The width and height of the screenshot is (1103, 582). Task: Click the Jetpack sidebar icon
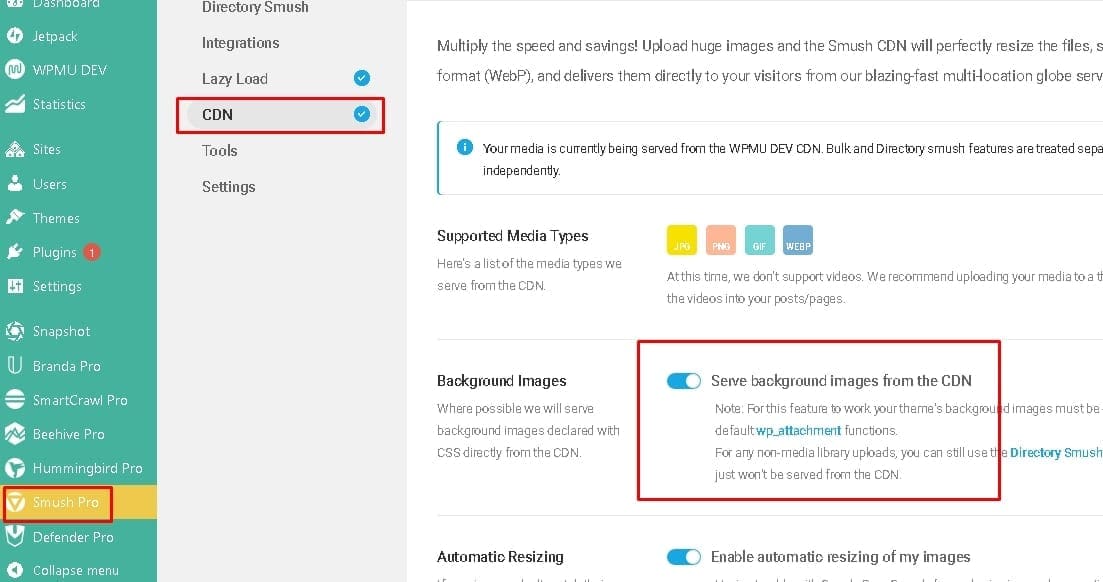[15, 35]
